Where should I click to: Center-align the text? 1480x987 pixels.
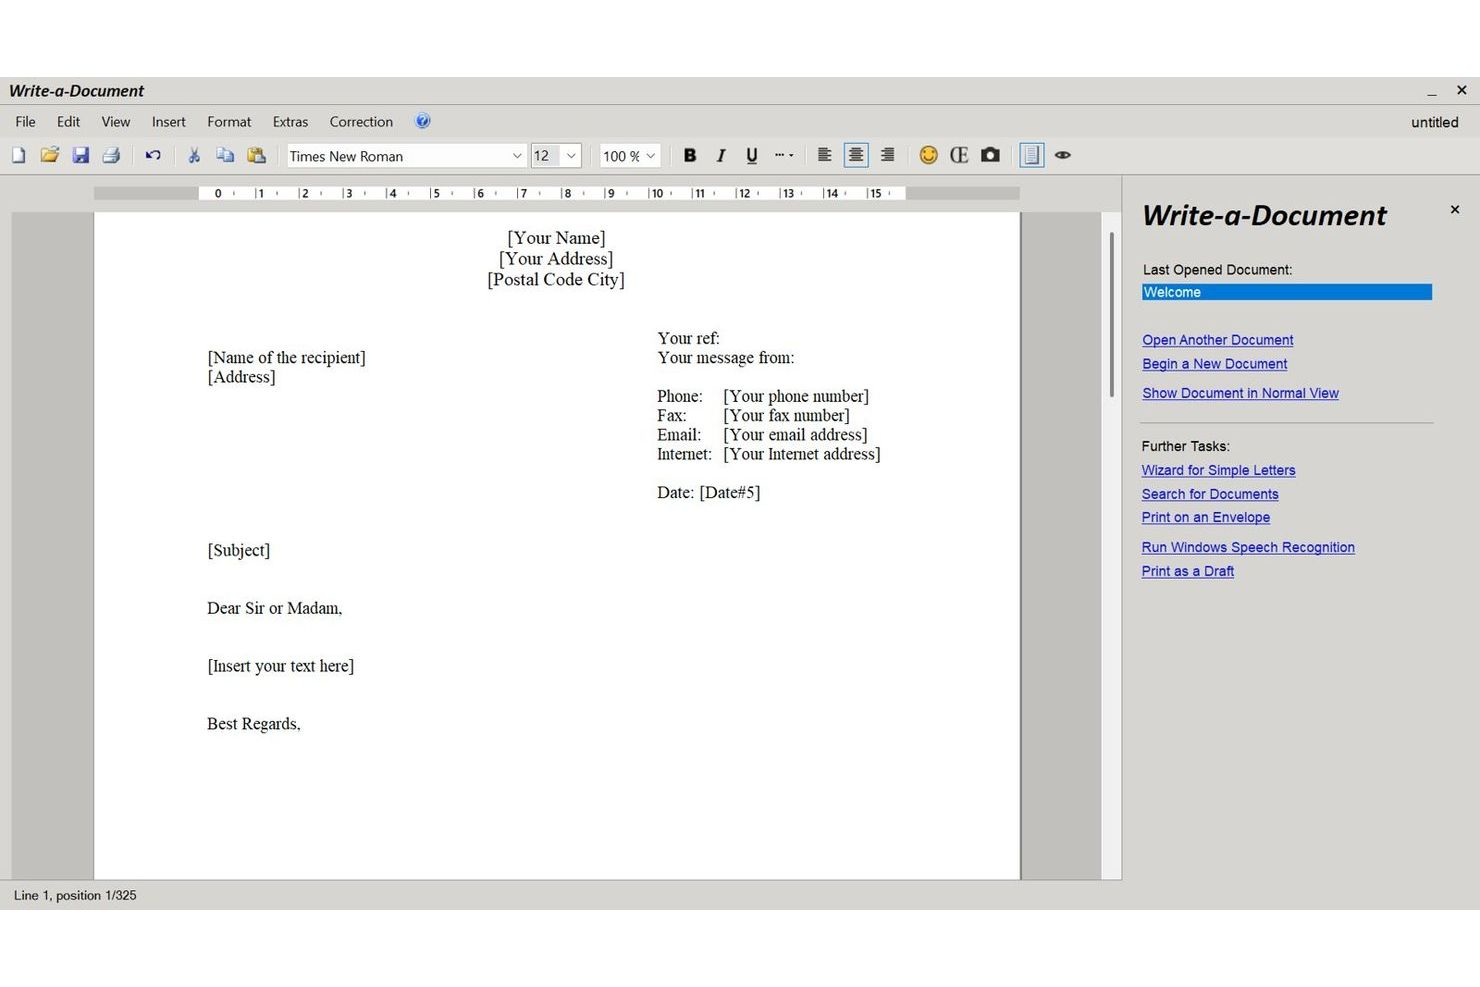pos(856,155)
